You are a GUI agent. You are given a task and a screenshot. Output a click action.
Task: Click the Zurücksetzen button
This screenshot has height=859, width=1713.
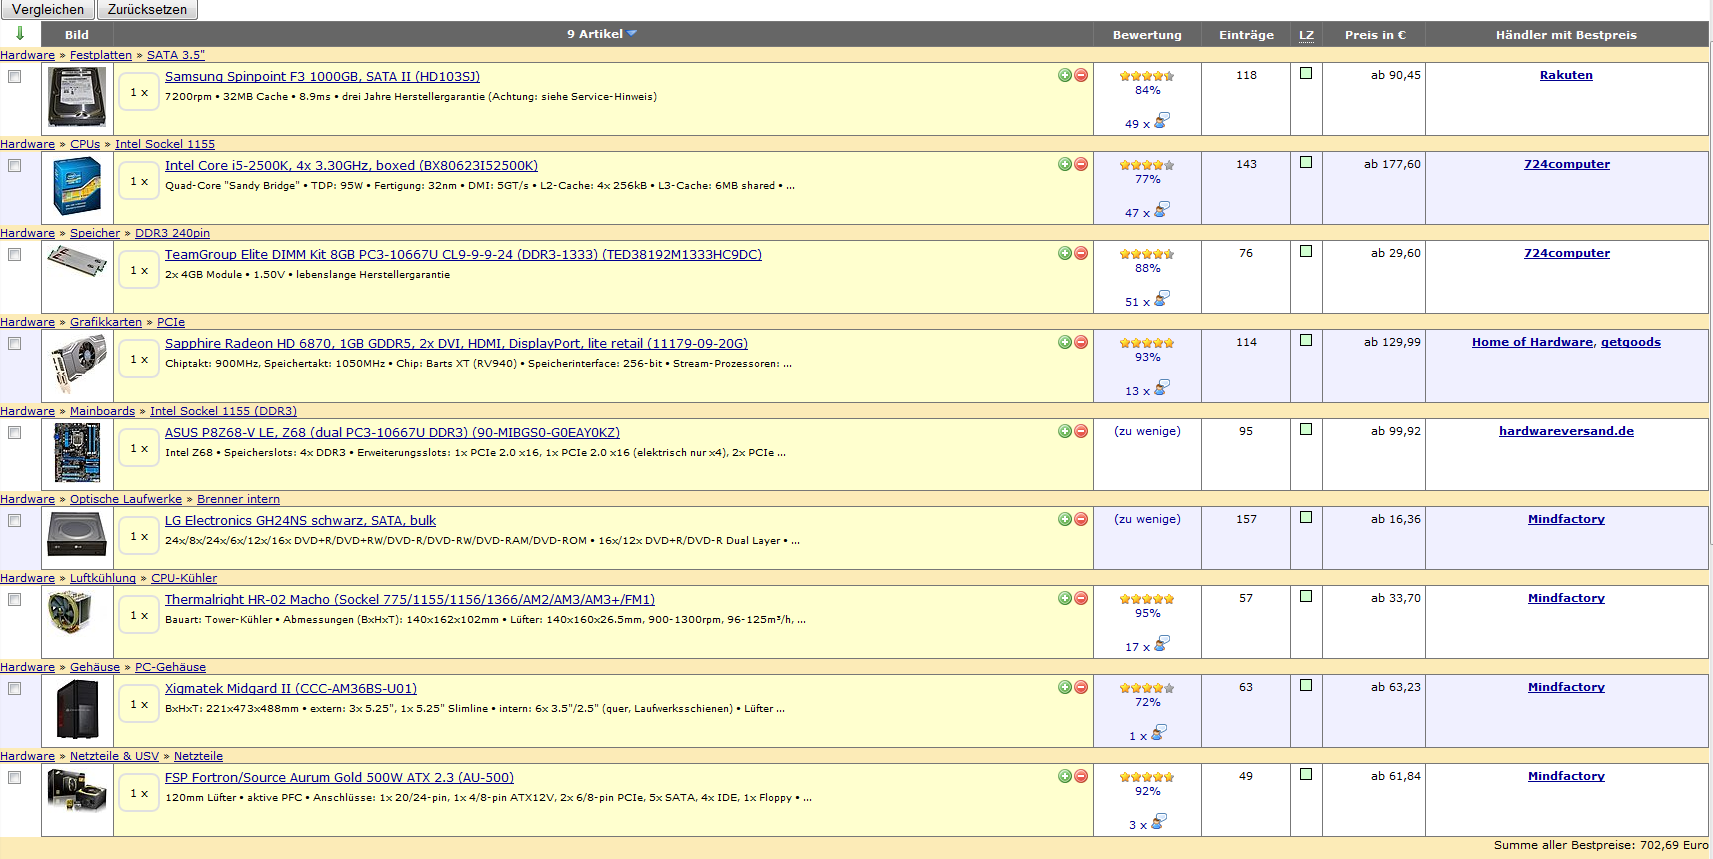tap(147, 9)
